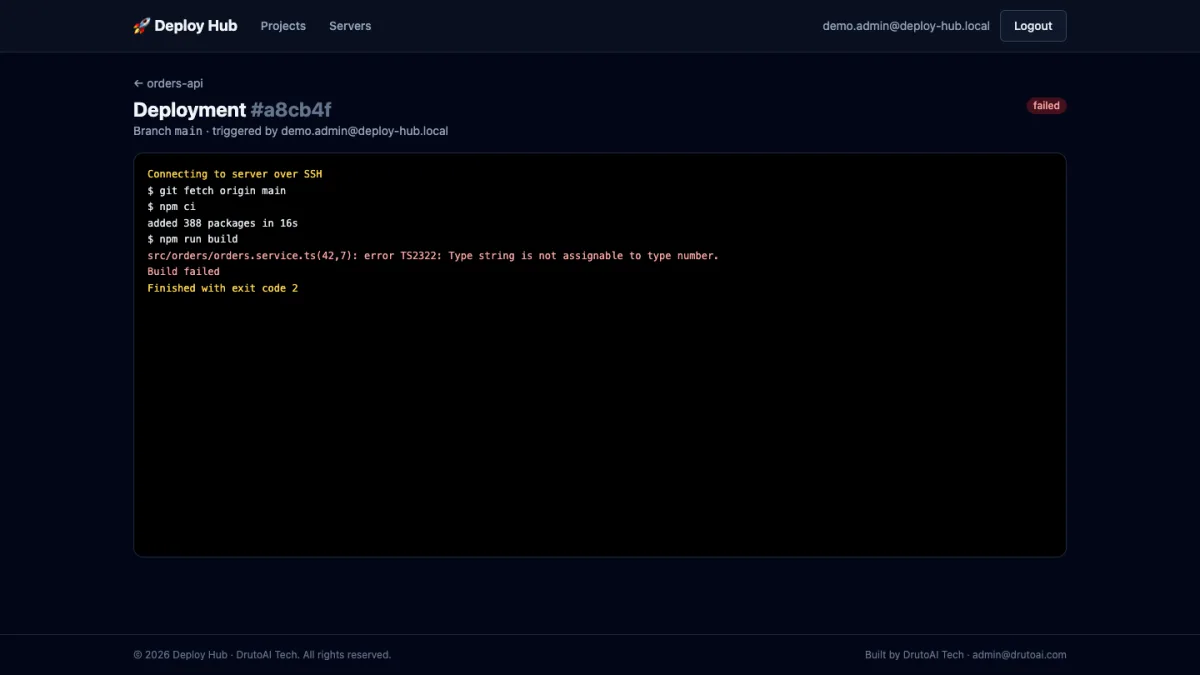Click the Logout button

coord(1033,26)
